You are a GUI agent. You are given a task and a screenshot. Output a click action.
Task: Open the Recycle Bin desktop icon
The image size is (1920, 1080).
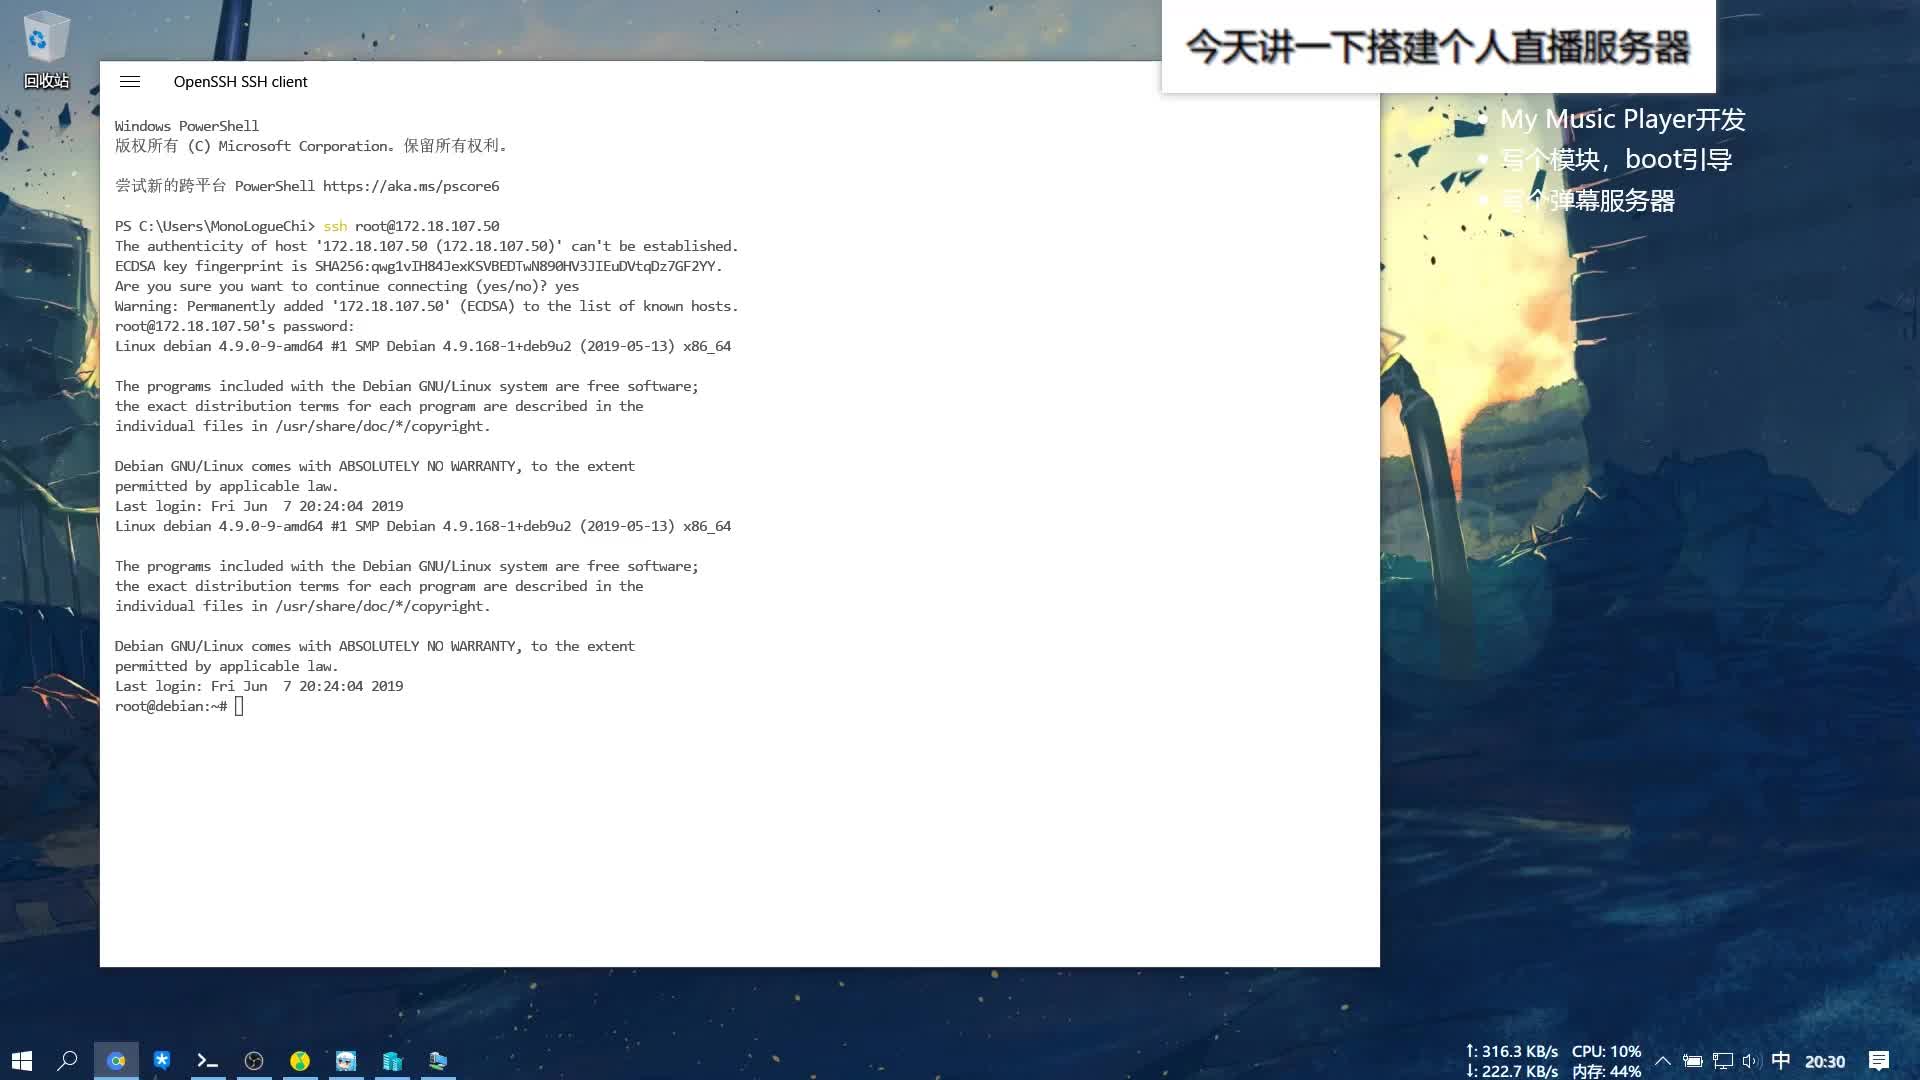click(46, 49)
